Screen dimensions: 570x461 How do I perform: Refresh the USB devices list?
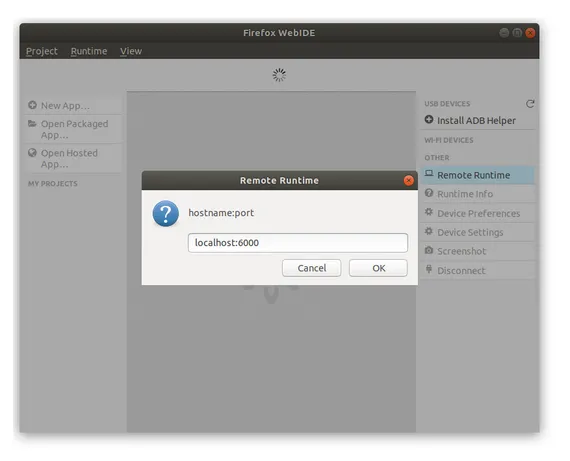tap(530, 104)
